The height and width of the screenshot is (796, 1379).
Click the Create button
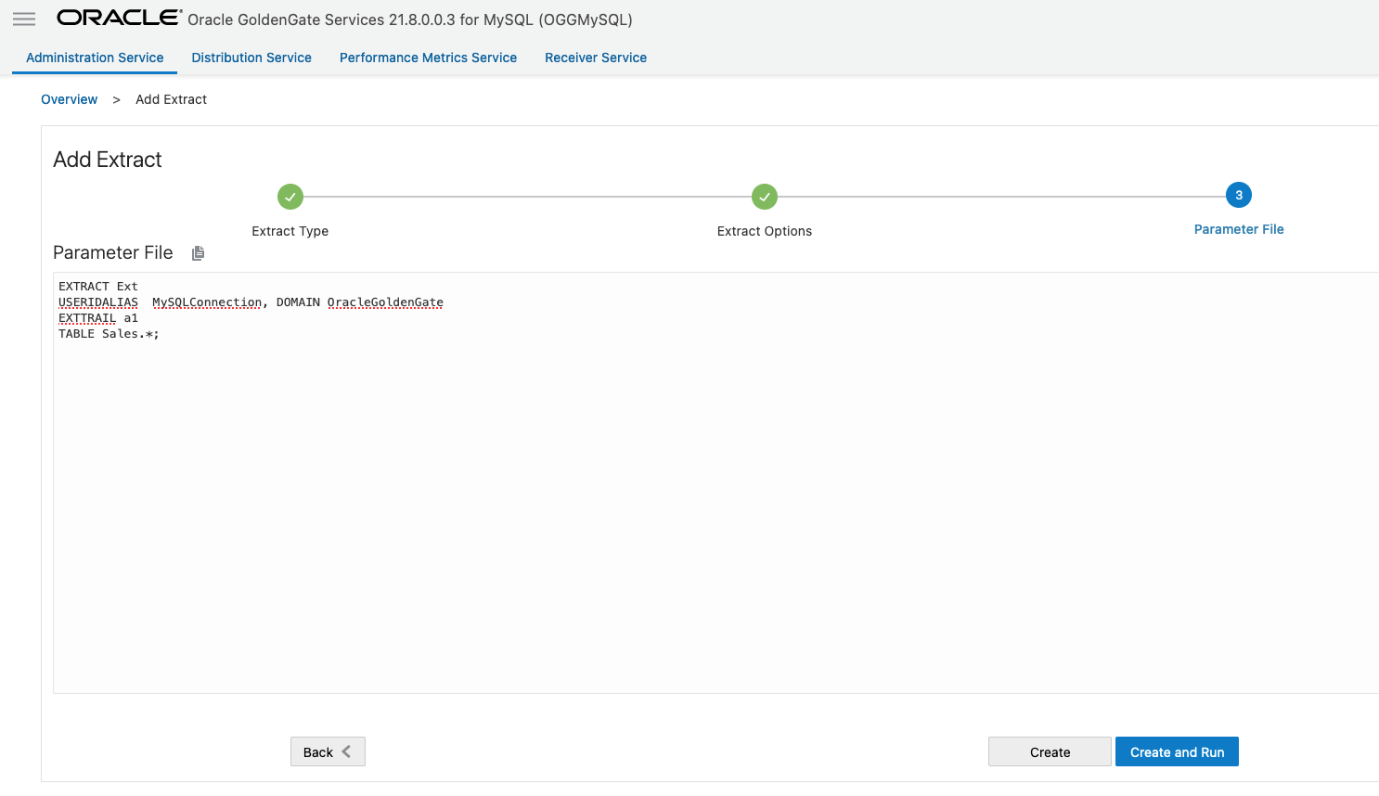point(1049,751)
